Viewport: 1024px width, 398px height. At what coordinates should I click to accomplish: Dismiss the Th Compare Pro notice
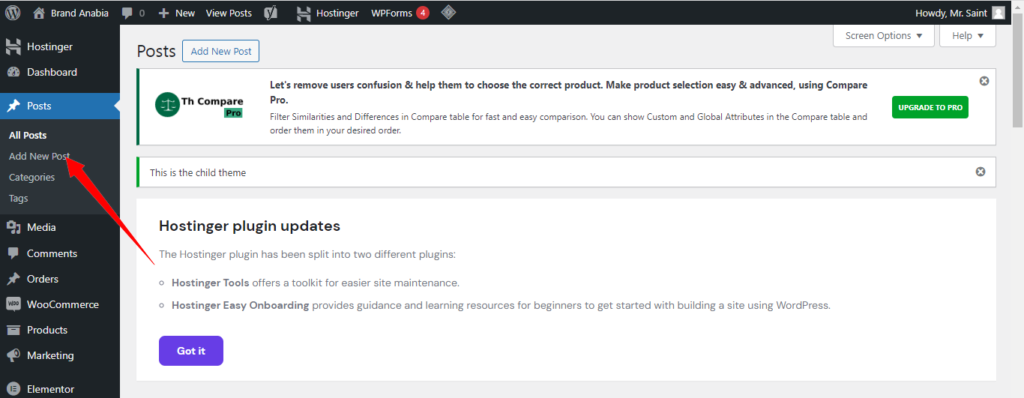(x=984, y=81)
